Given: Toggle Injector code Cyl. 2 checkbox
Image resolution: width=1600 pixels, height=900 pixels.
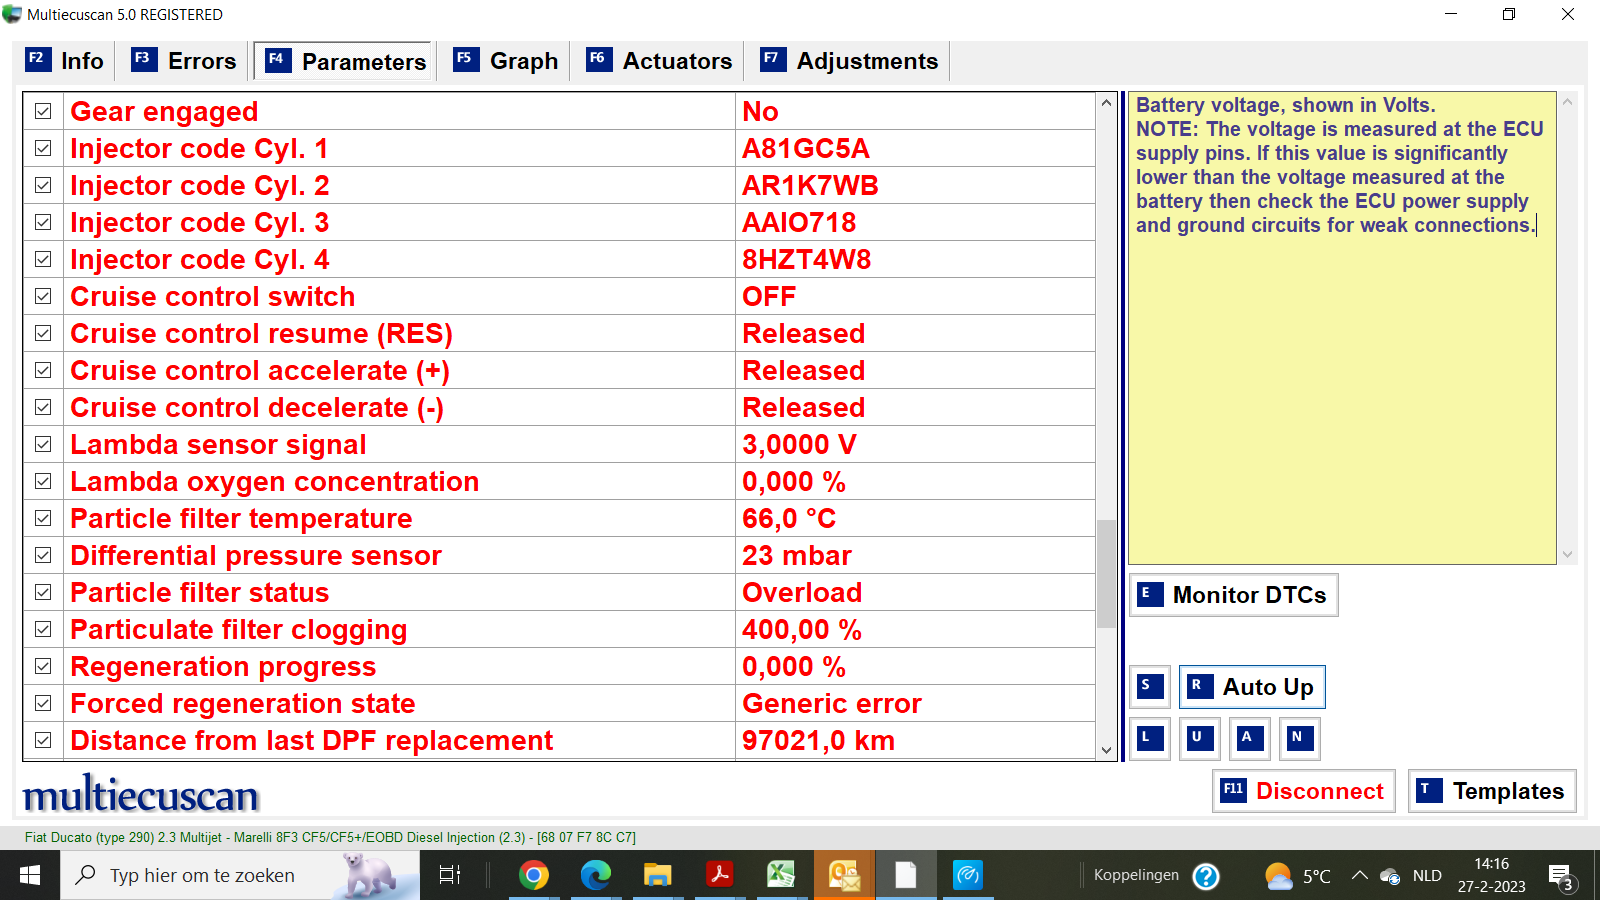Looking at the screenshot, I should pos(43,185).
